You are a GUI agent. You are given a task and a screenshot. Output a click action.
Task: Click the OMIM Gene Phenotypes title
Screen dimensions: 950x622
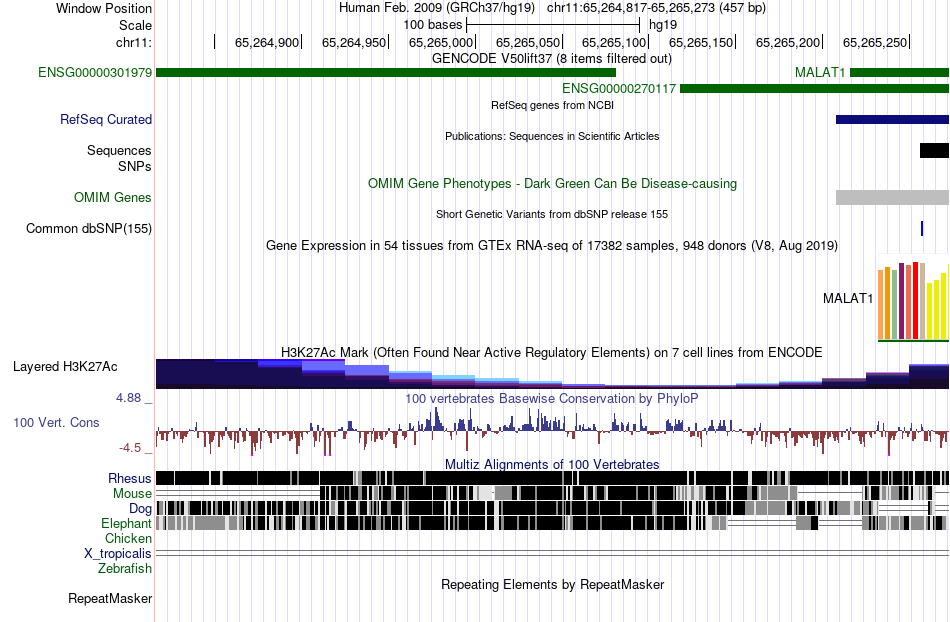tap(553, 184)
